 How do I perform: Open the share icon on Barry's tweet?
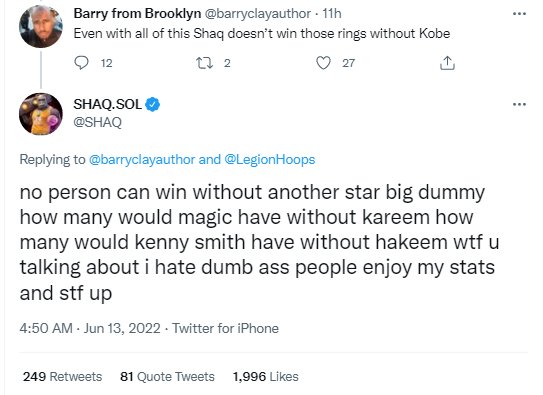tap(447, 63)
